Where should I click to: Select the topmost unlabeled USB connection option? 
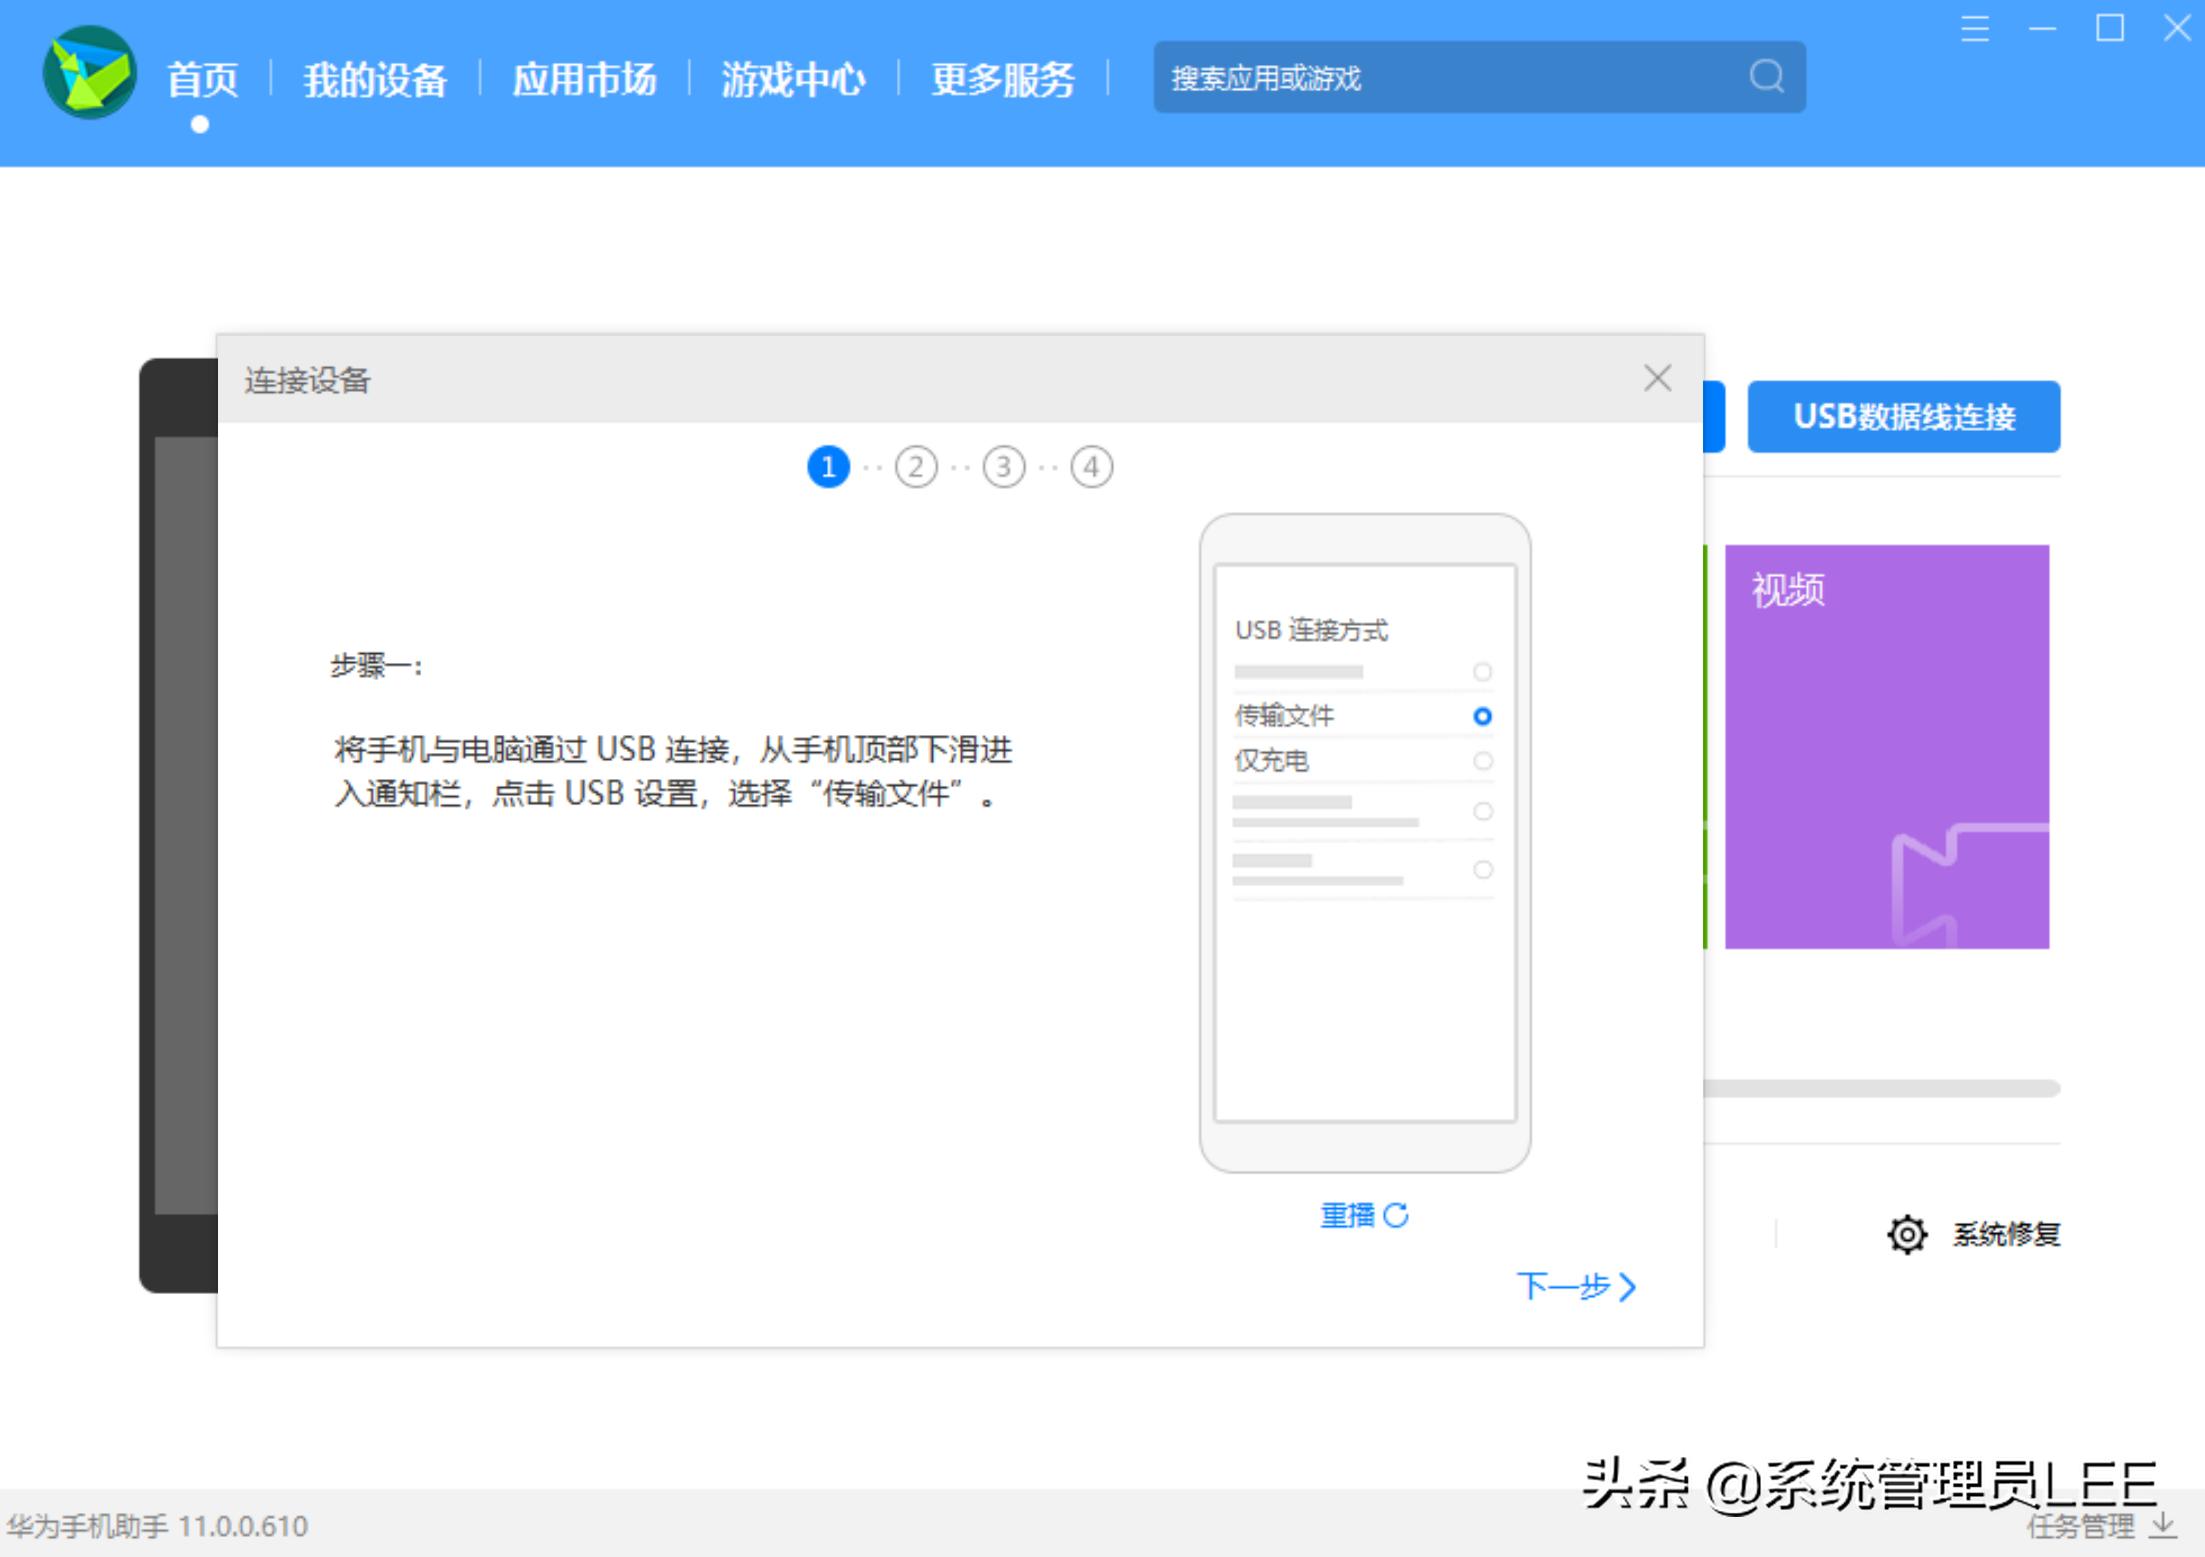[x=1481, y=672]
